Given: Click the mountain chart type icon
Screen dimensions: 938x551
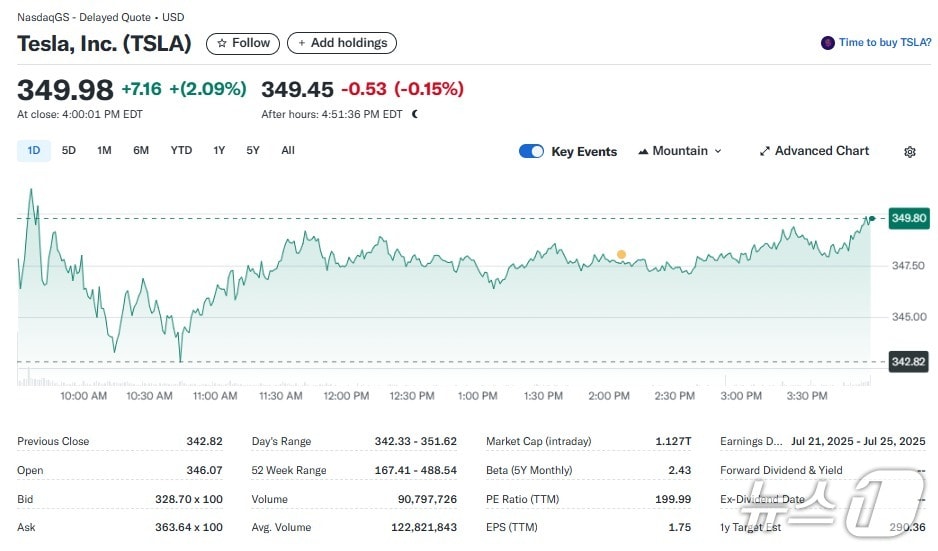Looking at the screenshot, I should coord(643,152).
